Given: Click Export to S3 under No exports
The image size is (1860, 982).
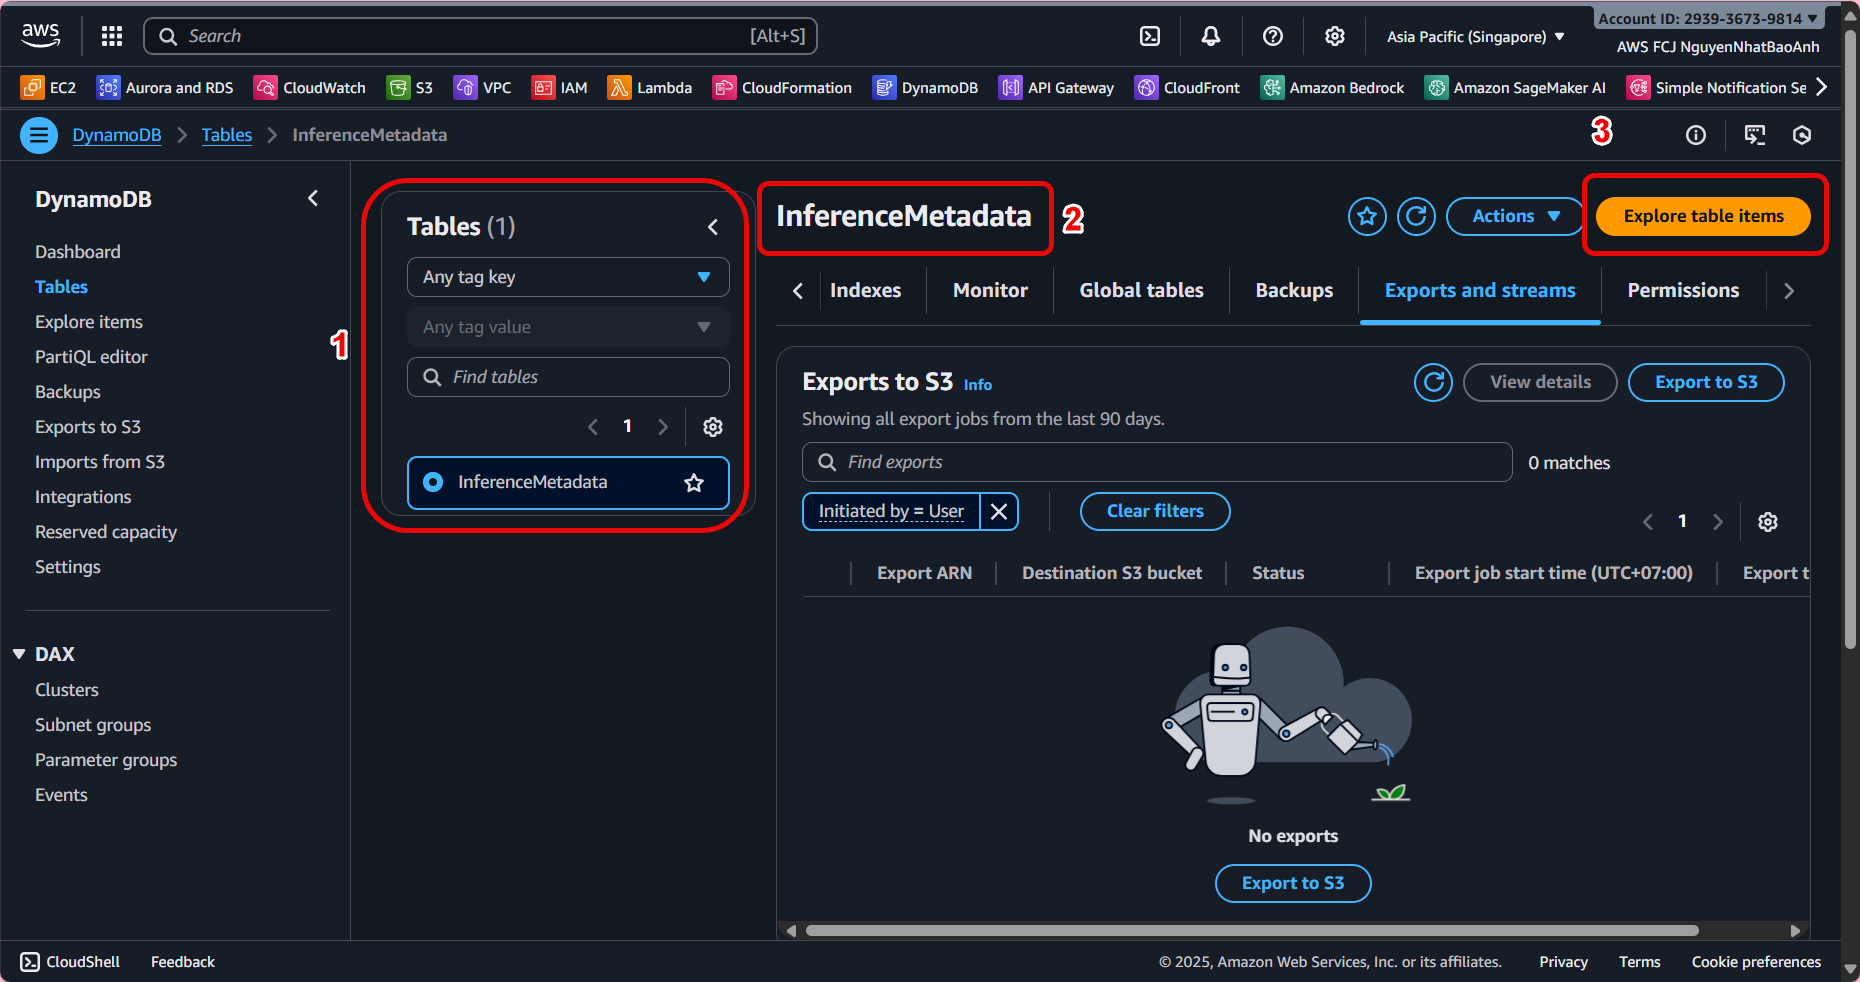Looking at the screenshot, I should (1293, 883).
